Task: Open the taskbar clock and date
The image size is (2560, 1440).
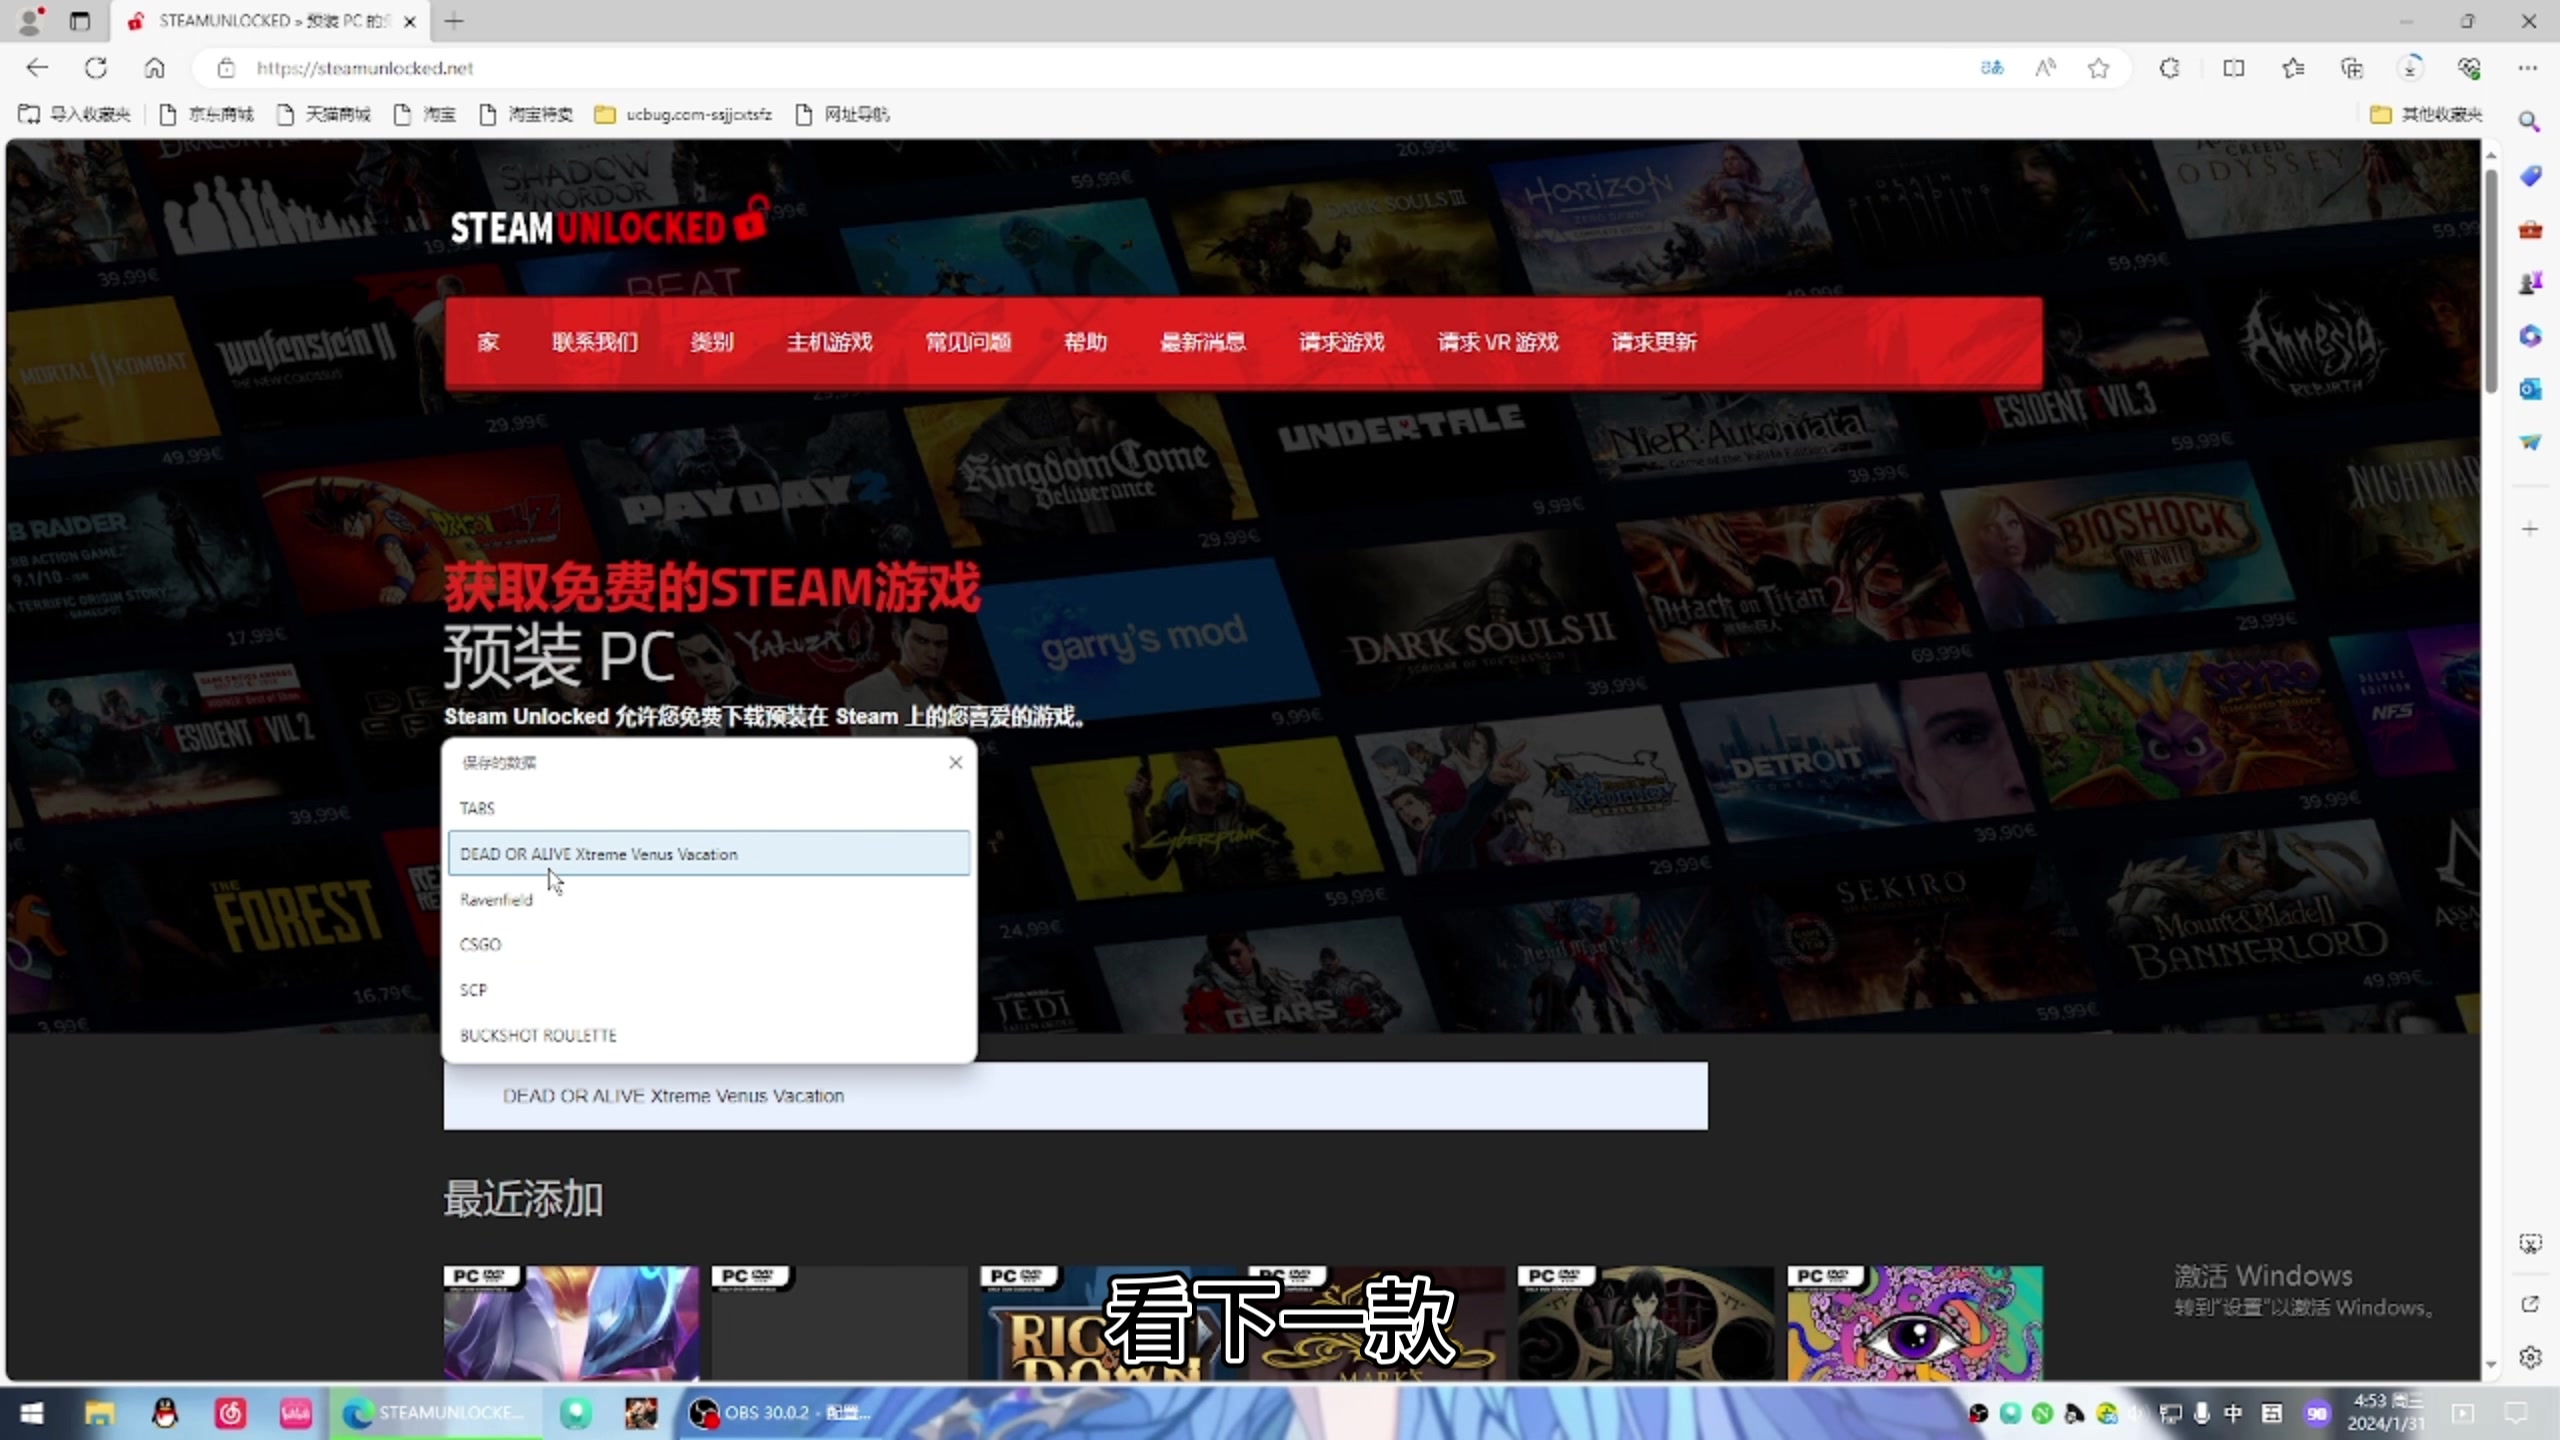Action: (x=2386, y=1412)
